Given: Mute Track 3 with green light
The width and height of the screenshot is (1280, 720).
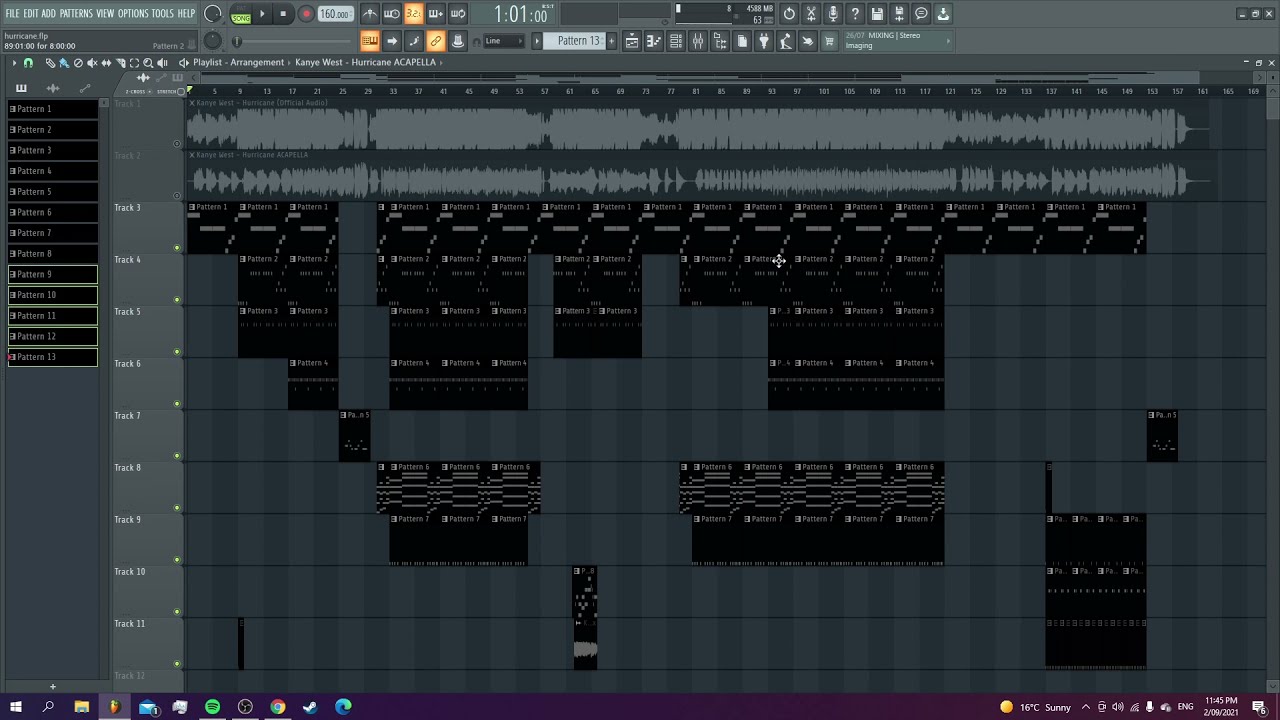Looking at the screenshot, I should (x=178, y=248).
